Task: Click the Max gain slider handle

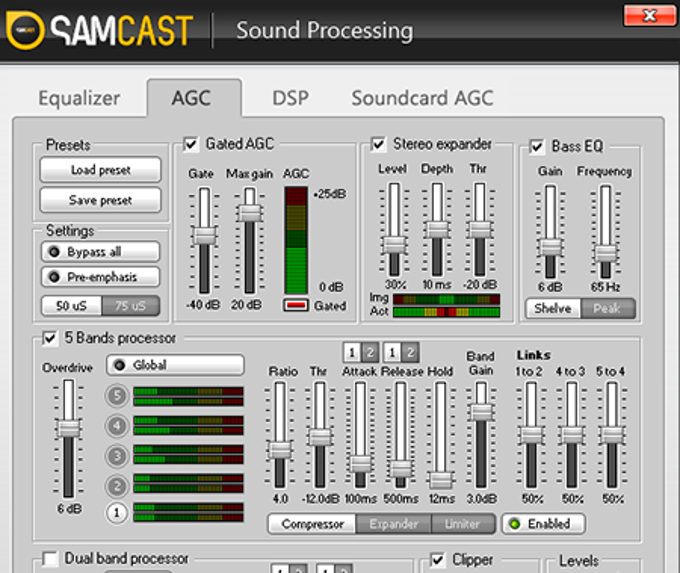Action: 249,213
